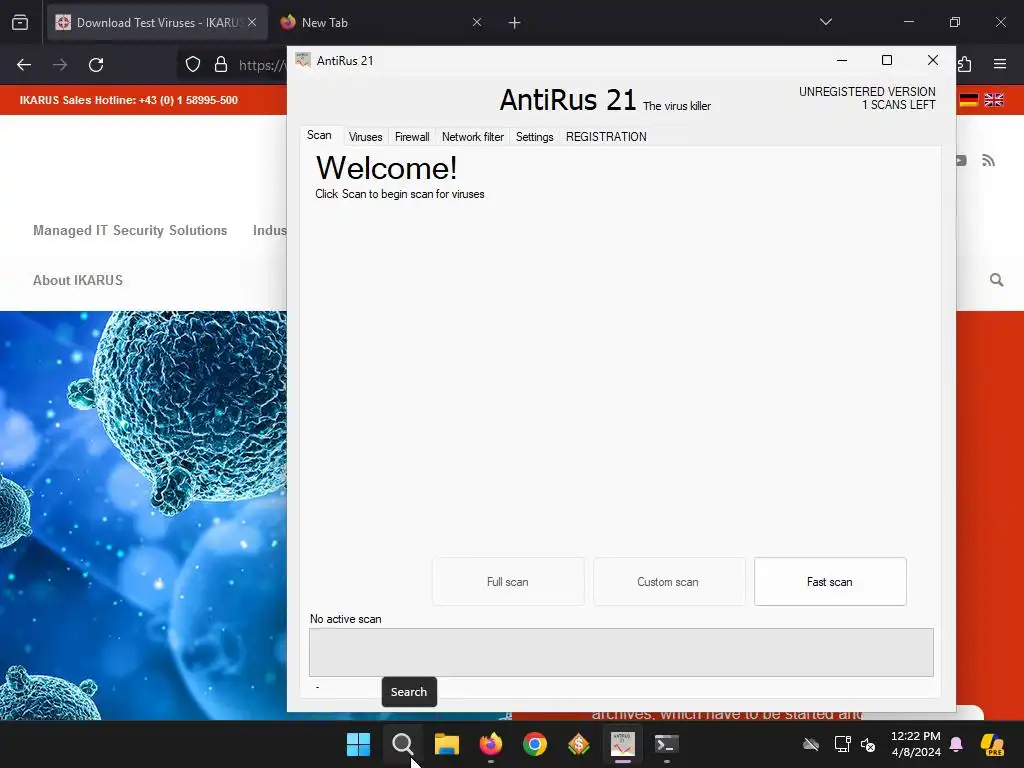Launch Google Chrome from the taskbar
1024x768 pixels.
point(535,744)
